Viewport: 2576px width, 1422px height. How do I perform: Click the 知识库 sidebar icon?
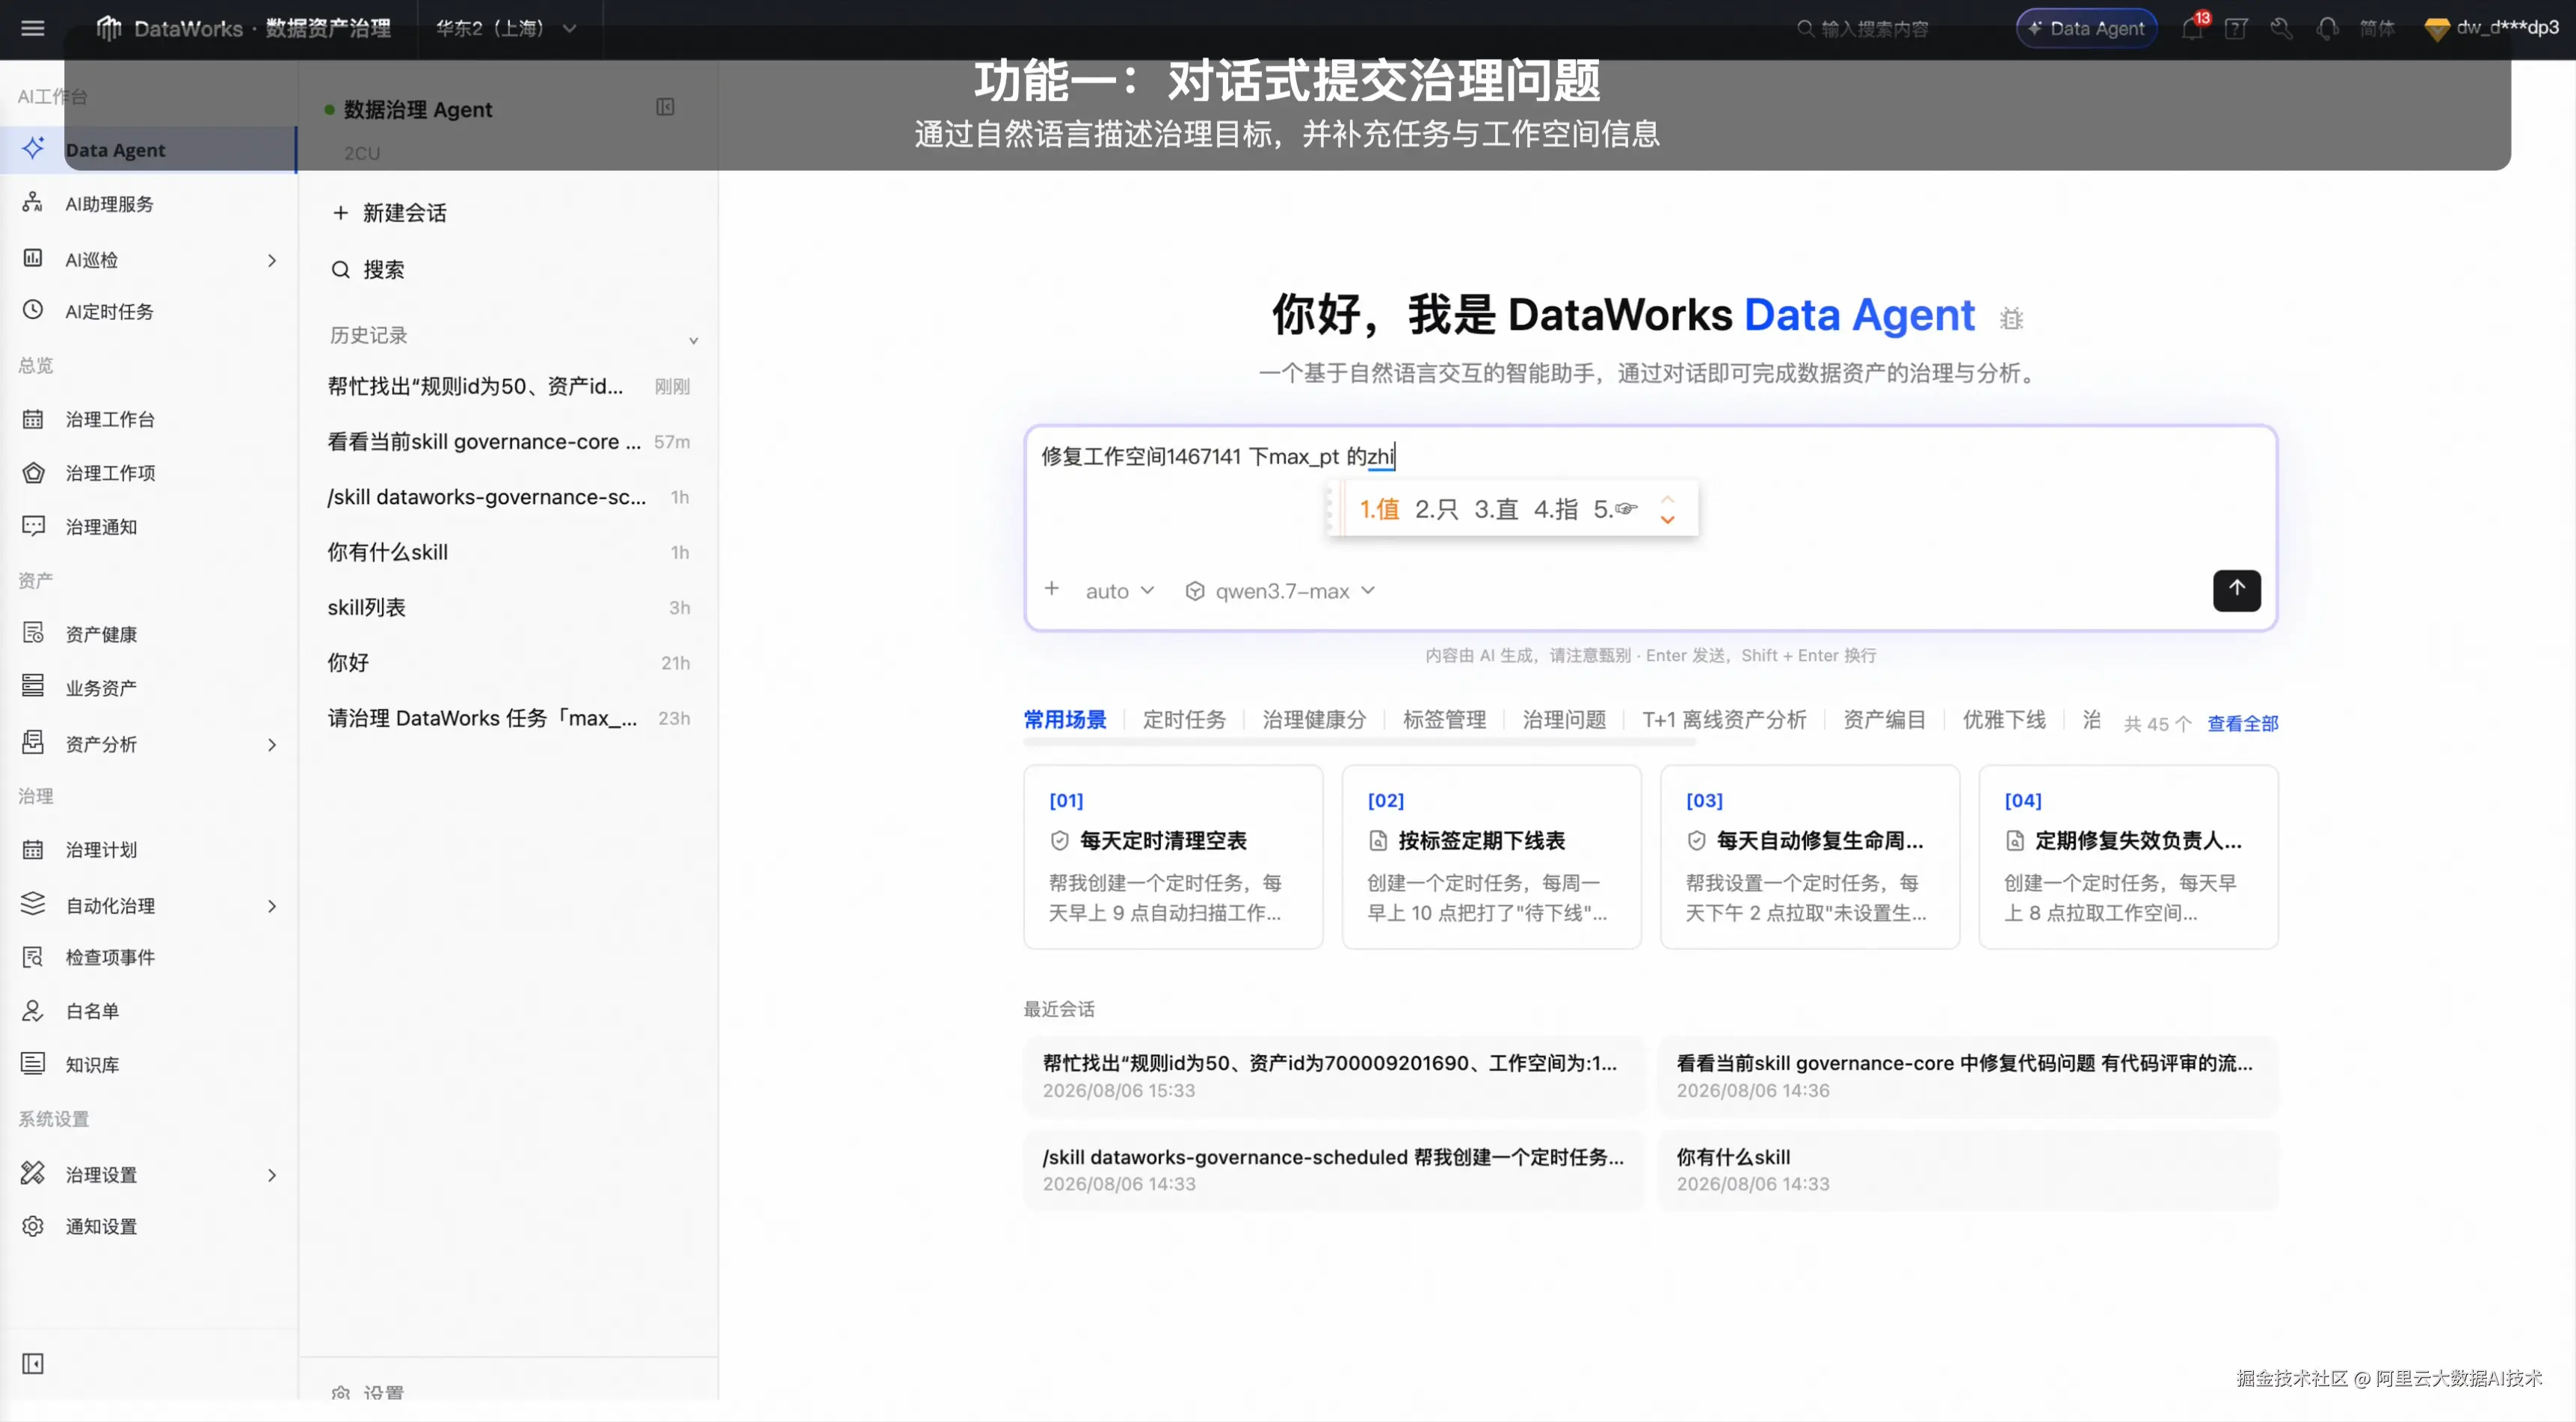pos(33,1064)
